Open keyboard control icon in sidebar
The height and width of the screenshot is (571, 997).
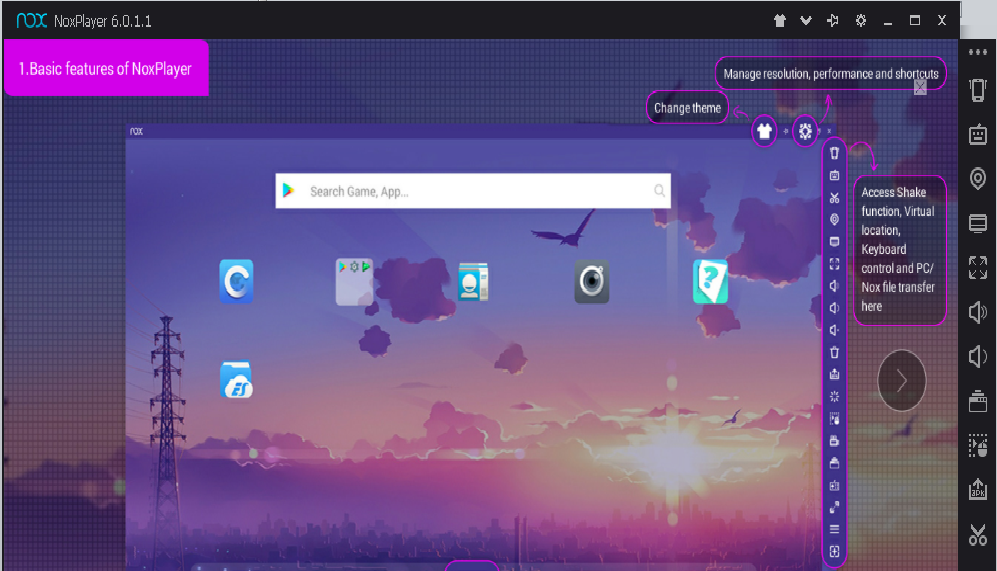point(978,134)
